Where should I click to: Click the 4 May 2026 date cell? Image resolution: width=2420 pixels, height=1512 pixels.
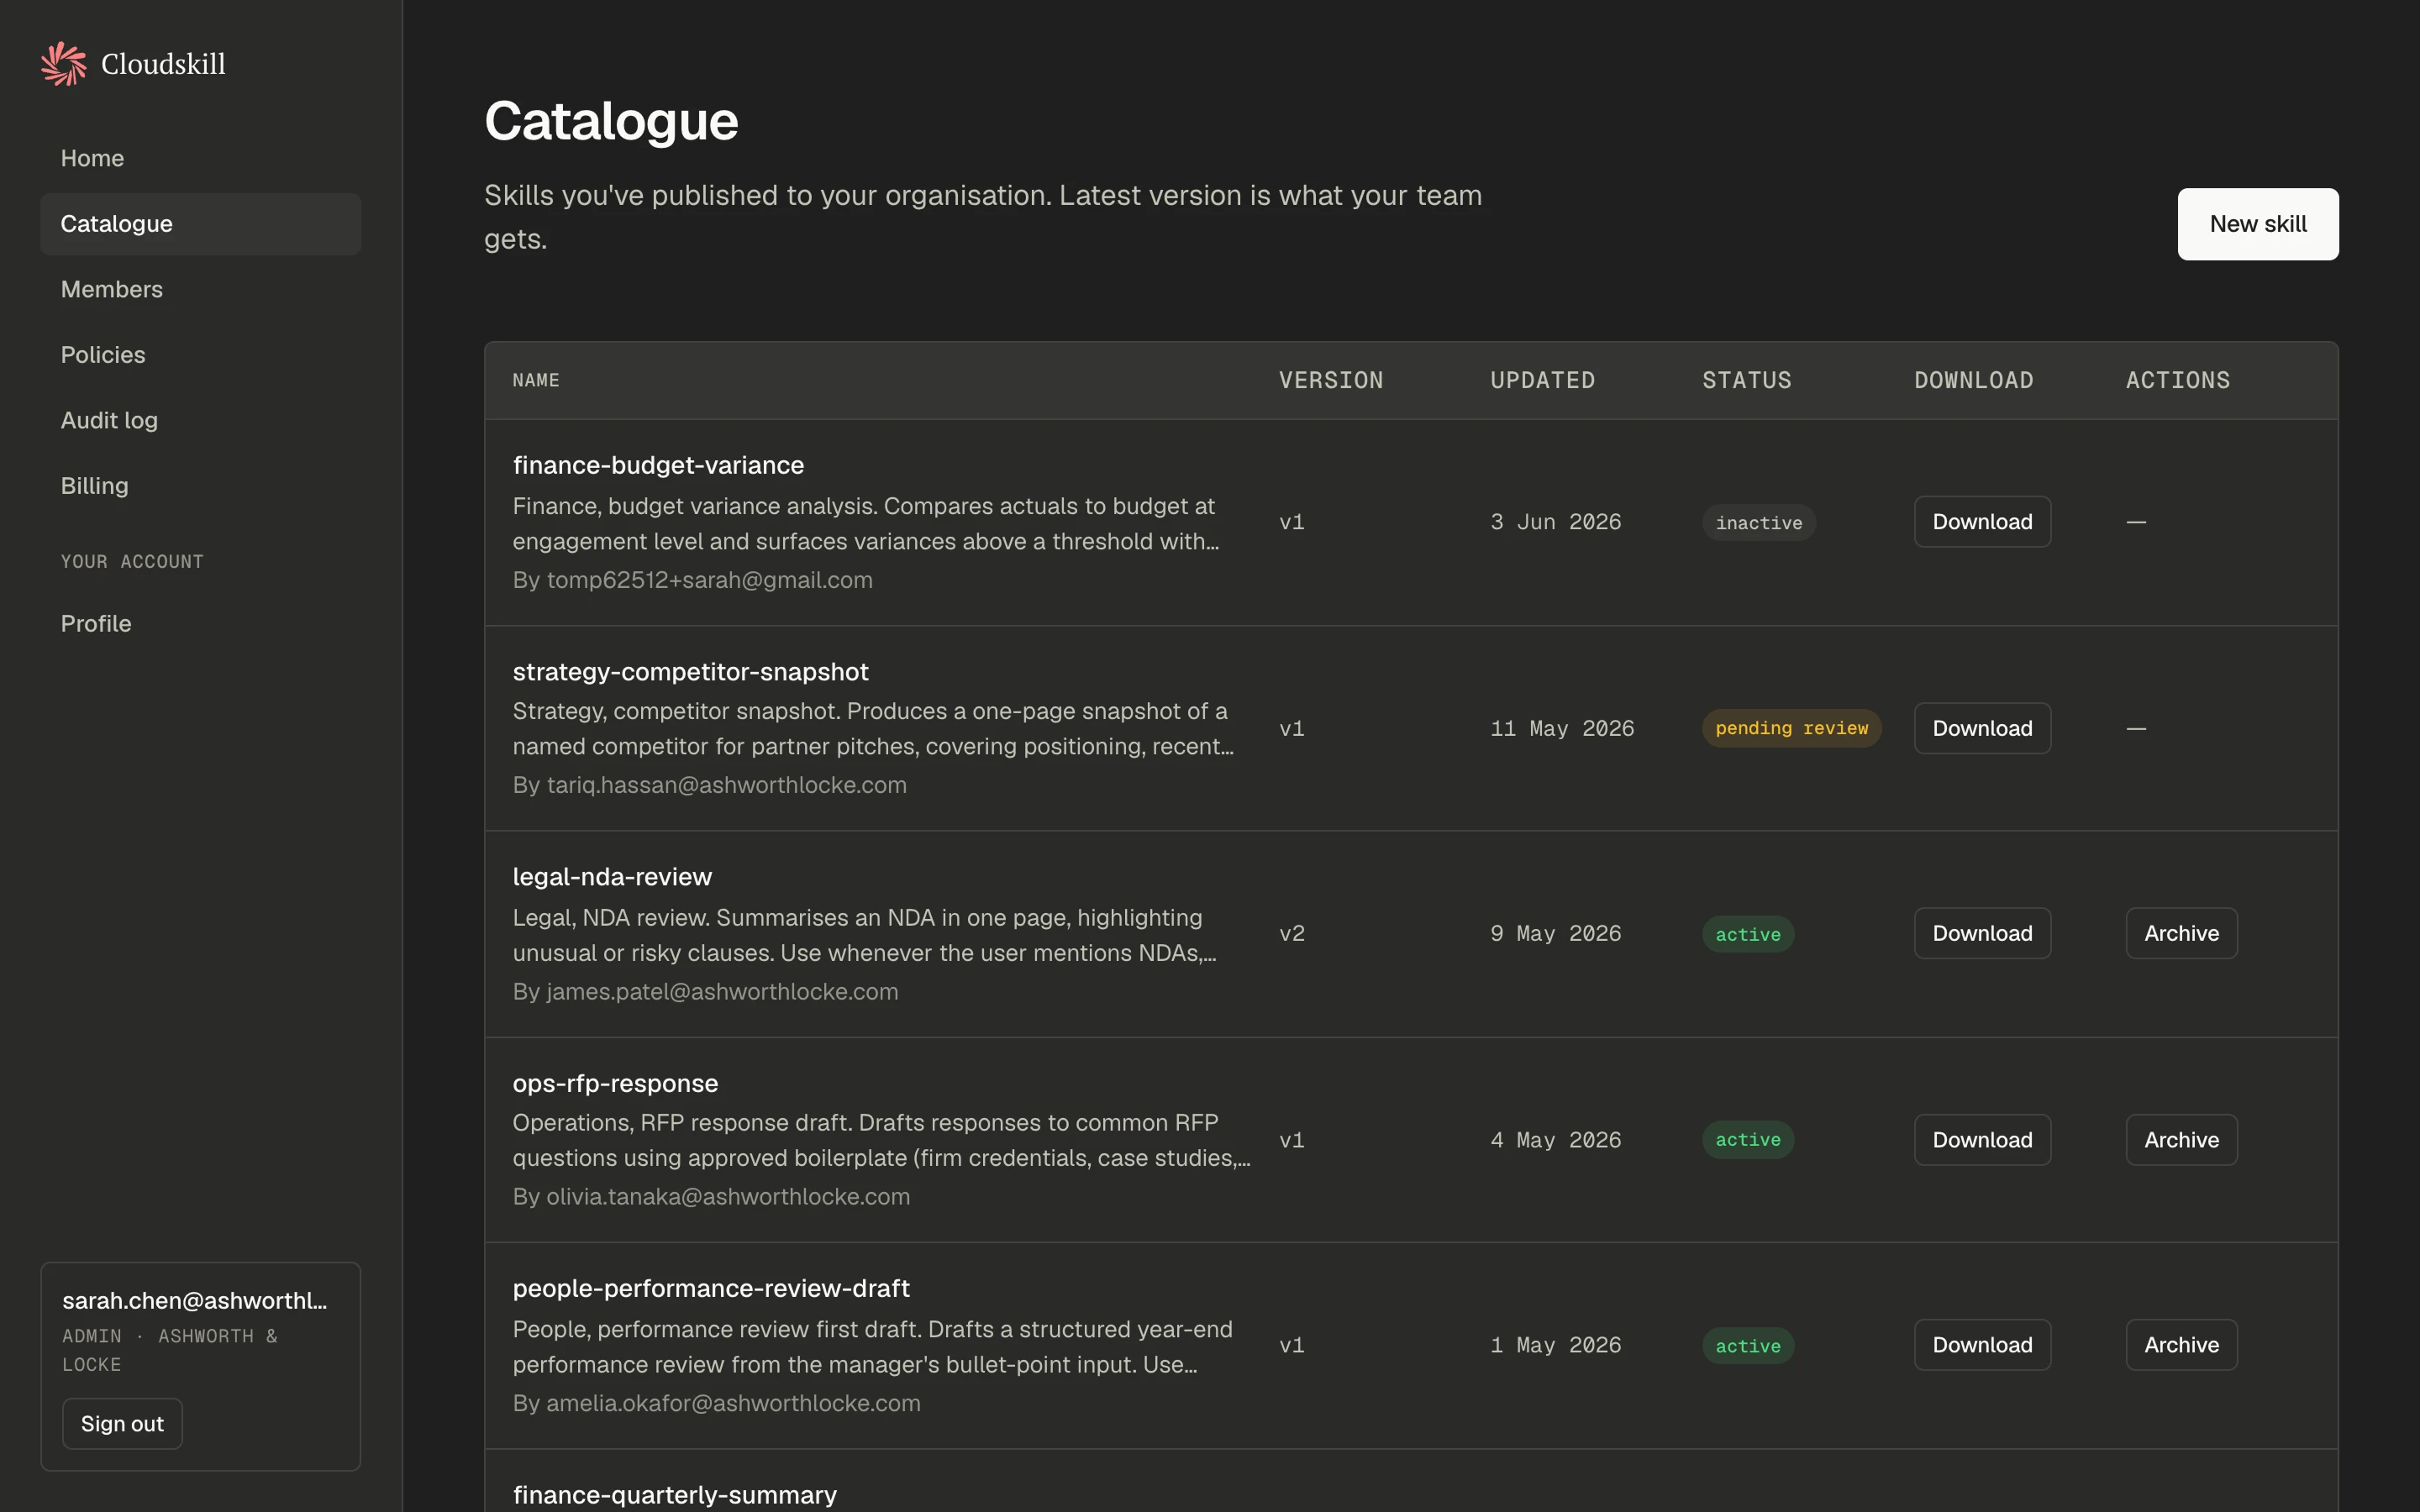1555,1140
